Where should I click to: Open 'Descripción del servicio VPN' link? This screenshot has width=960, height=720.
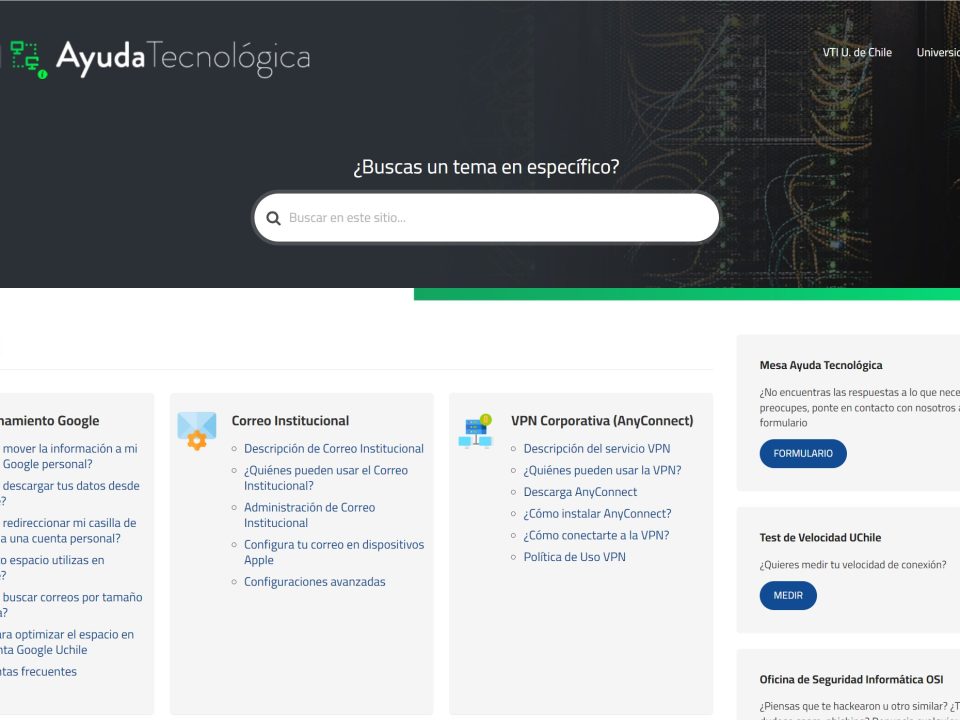[x=596, y=449]
